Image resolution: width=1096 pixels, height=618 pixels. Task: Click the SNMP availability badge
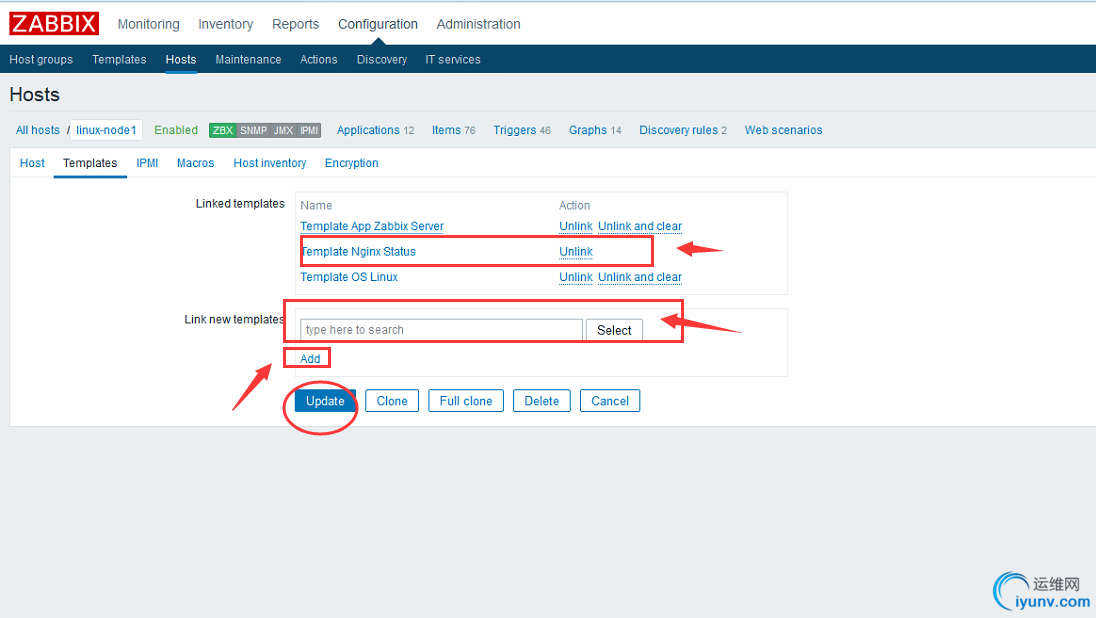coord(253,130)
